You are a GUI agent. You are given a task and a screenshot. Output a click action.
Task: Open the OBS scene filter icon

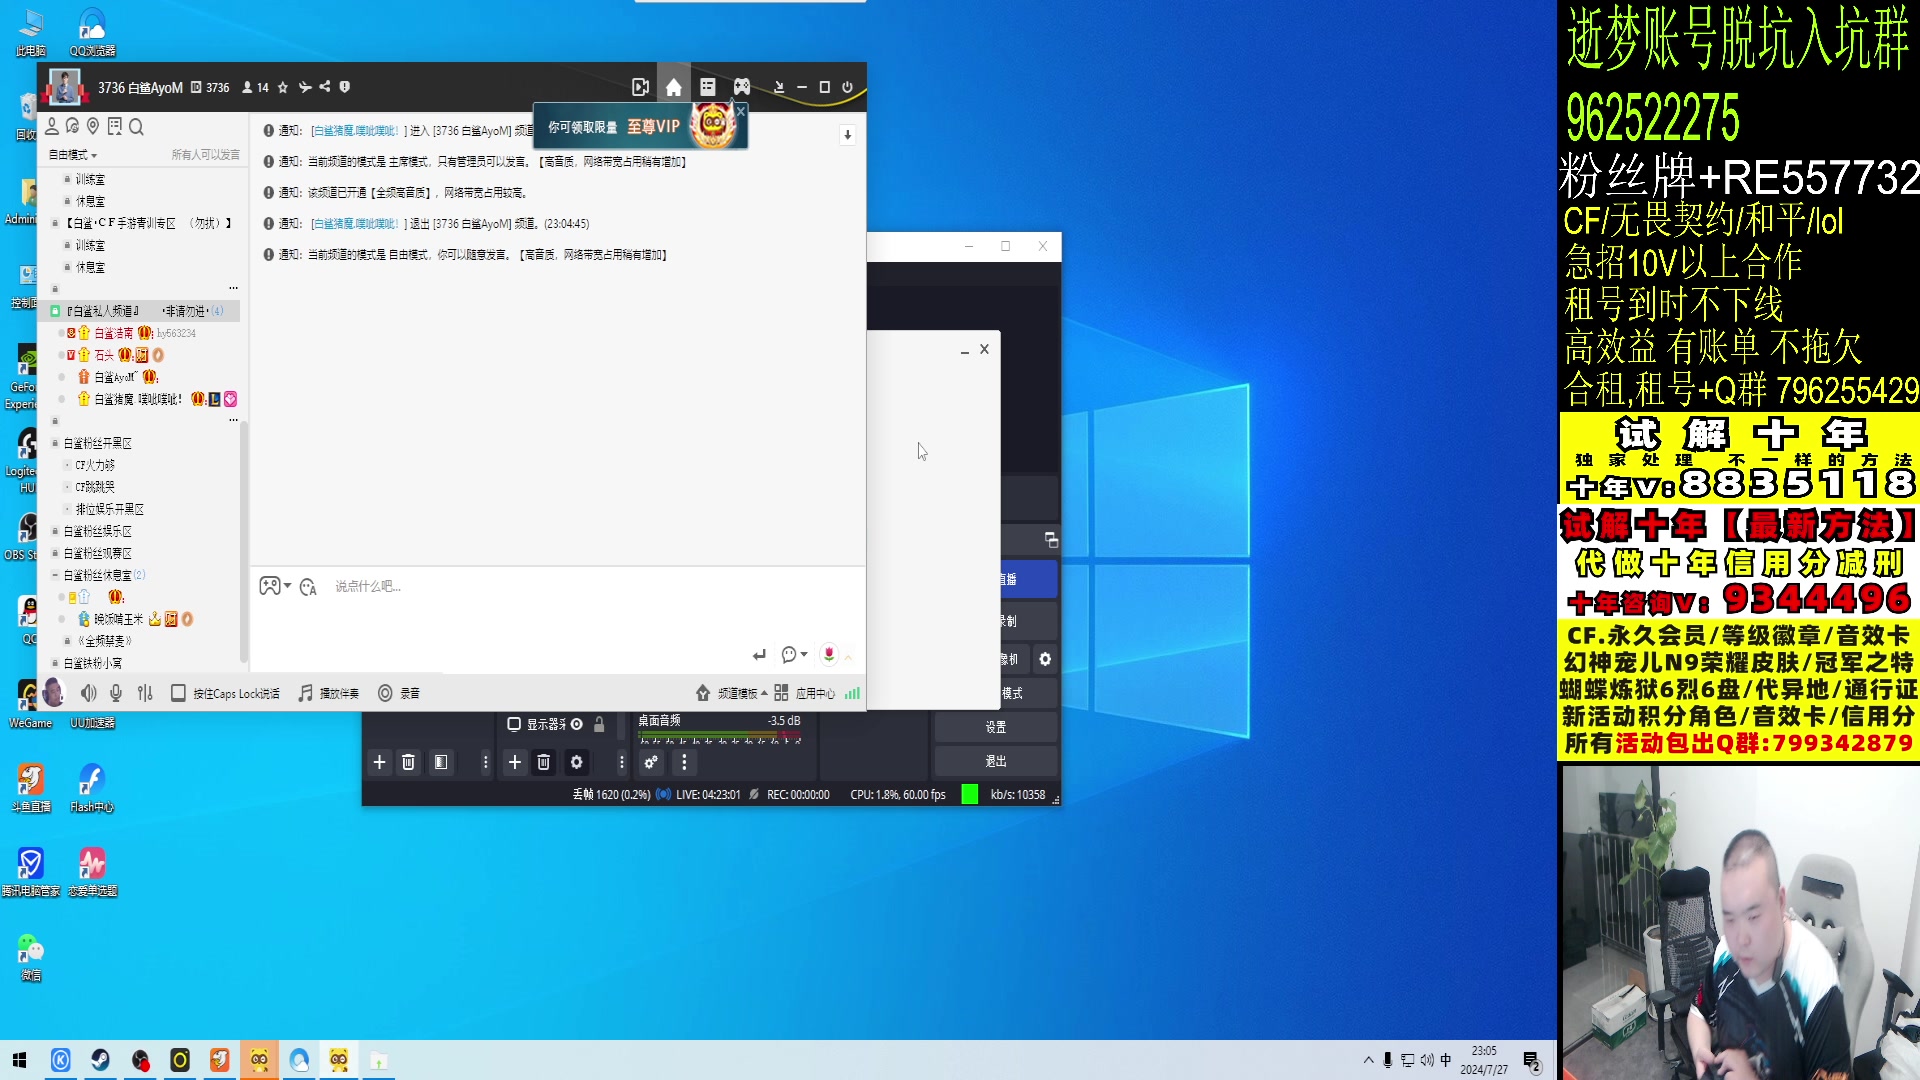tap(440, 762)
